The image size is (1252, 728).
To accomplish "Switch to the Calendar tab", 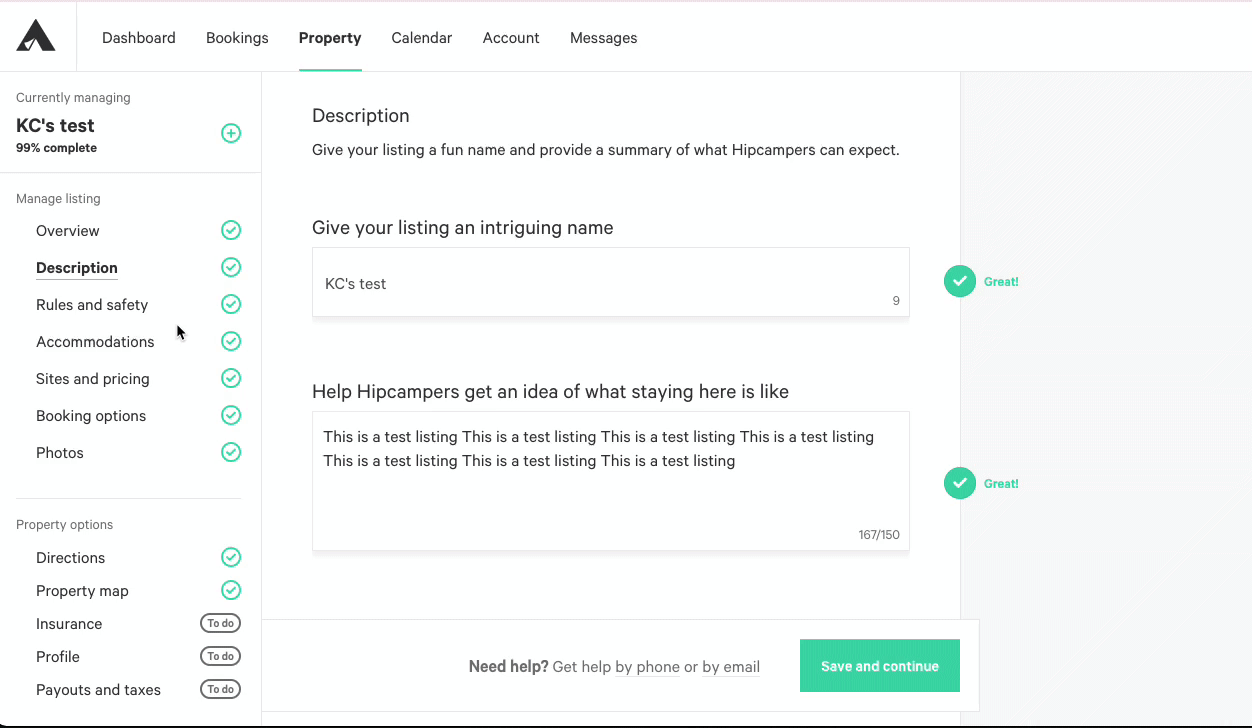I will [x=422, y=38].
